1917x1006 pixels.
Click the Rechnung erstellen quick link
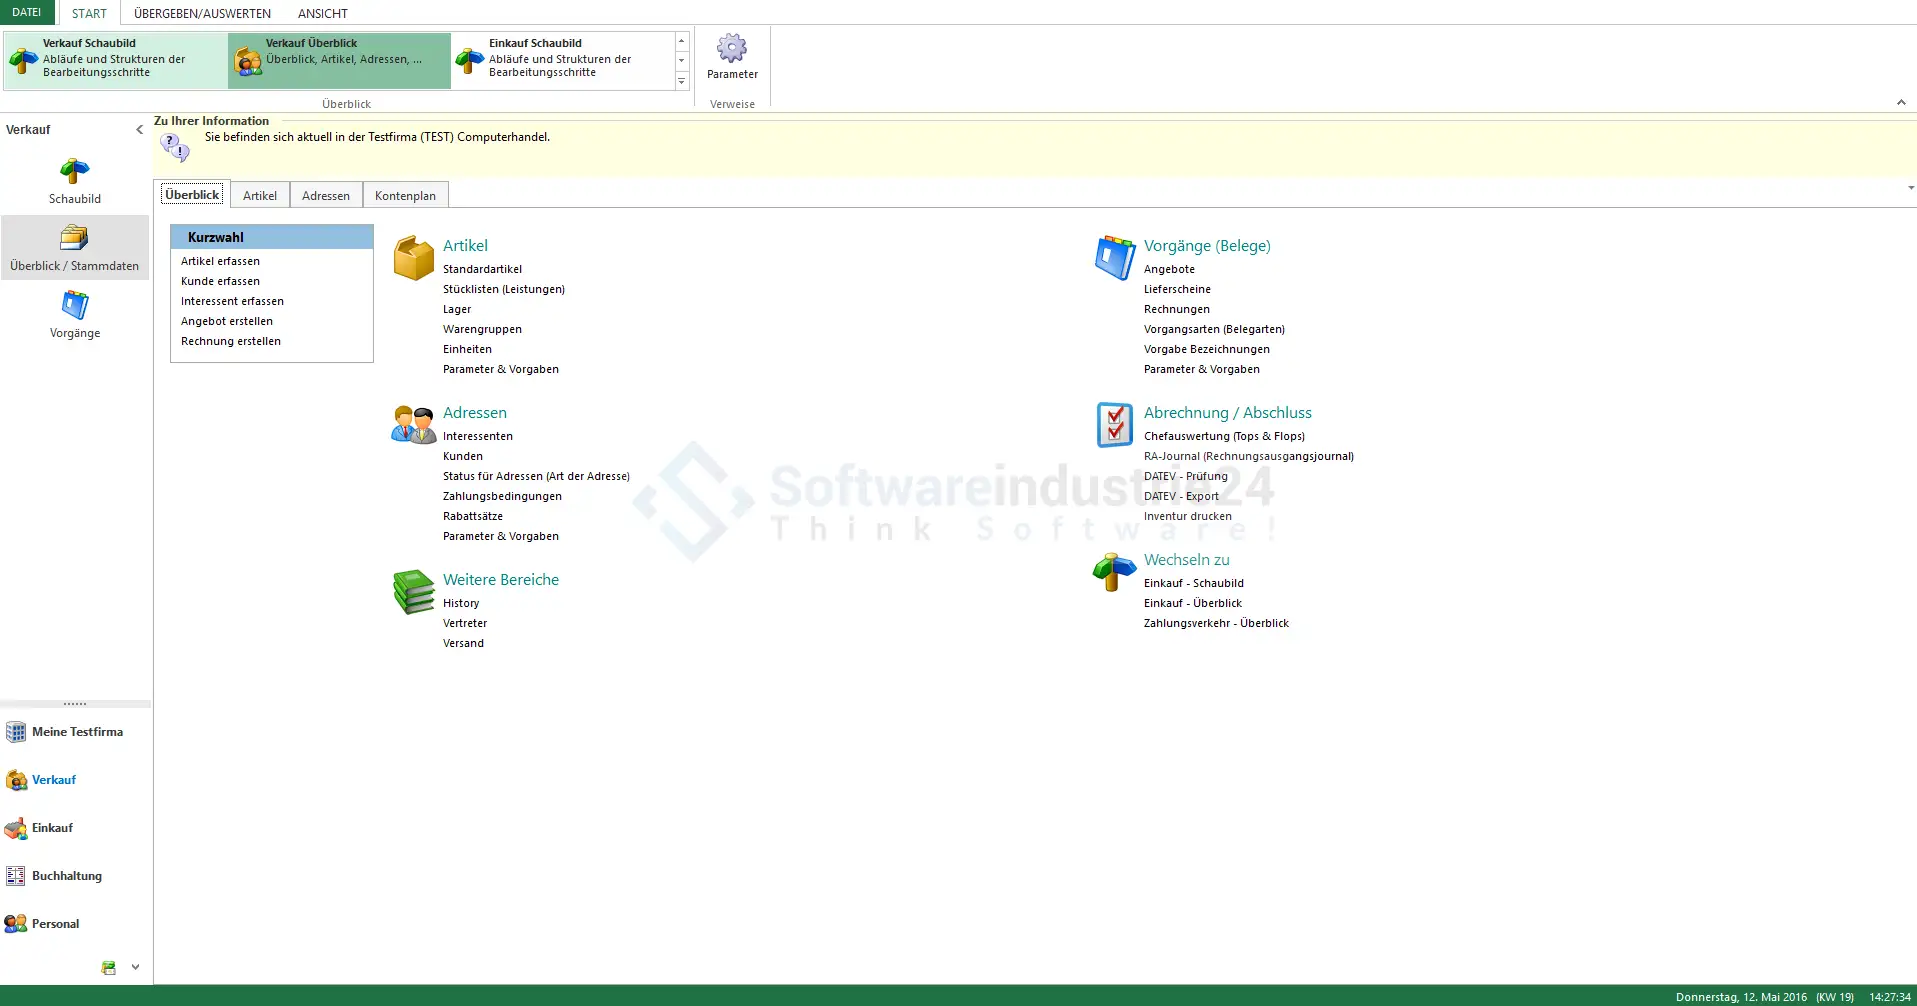click(x=231, y=341)
